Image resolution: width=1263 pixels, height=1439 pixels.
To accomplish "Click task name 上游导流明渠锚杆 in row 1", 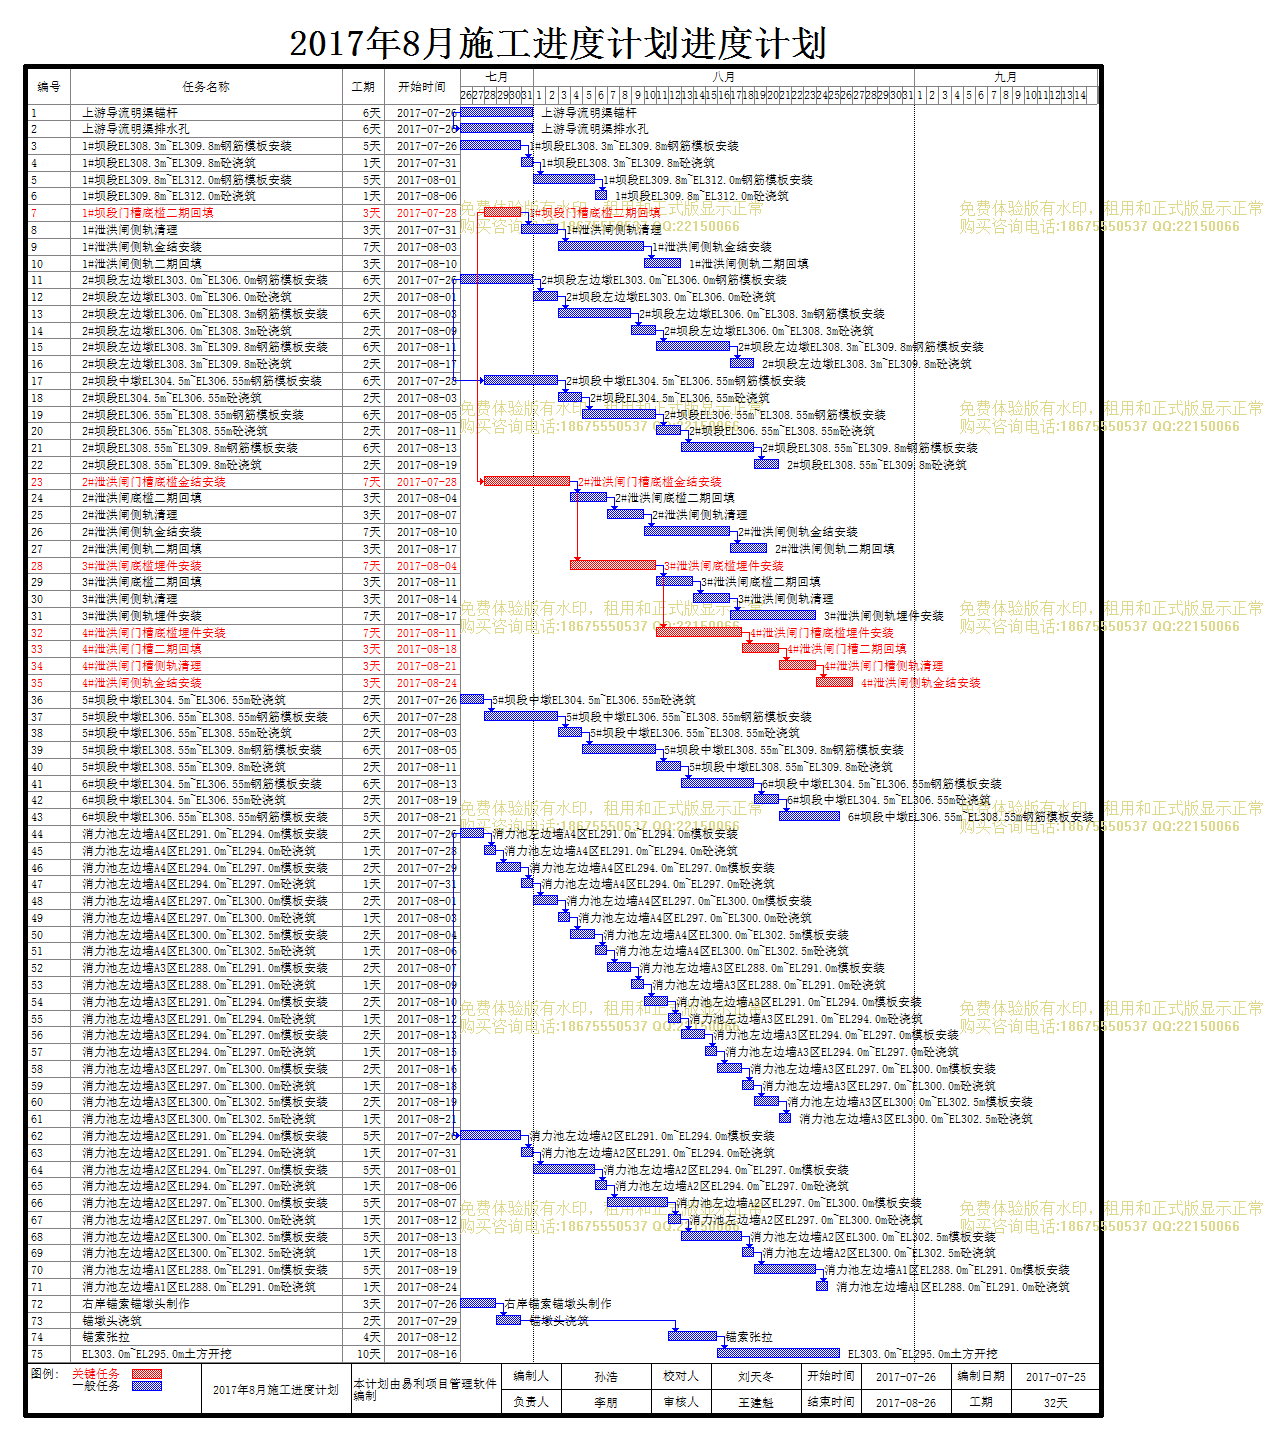I will [x=130, y=113].
